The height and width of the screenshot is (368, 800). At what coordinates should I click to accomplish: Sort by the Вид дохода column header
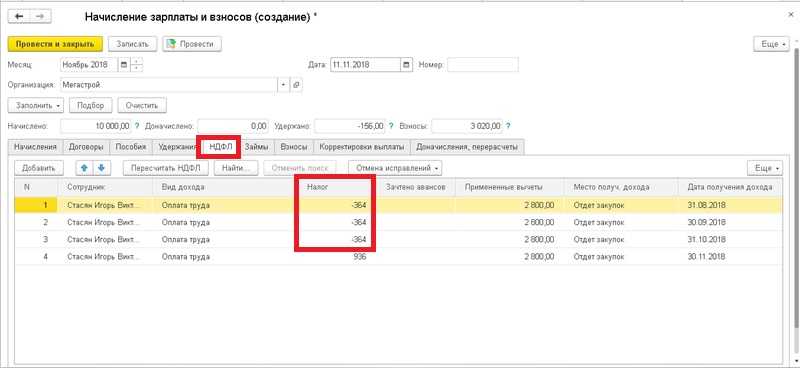pyautogui.click(x=226, y=187)
